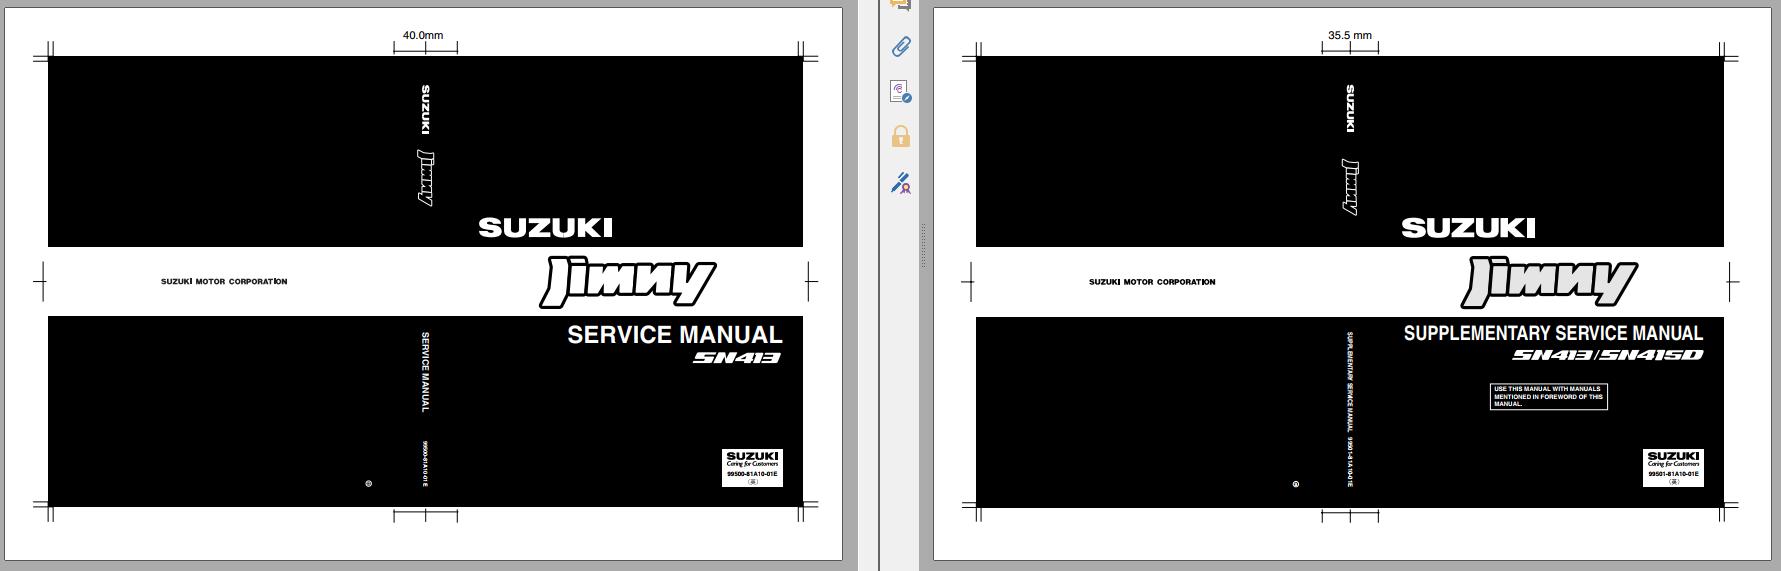
Task: Click the large Jimny logo on left cover
Action: (x=627, y=283)
